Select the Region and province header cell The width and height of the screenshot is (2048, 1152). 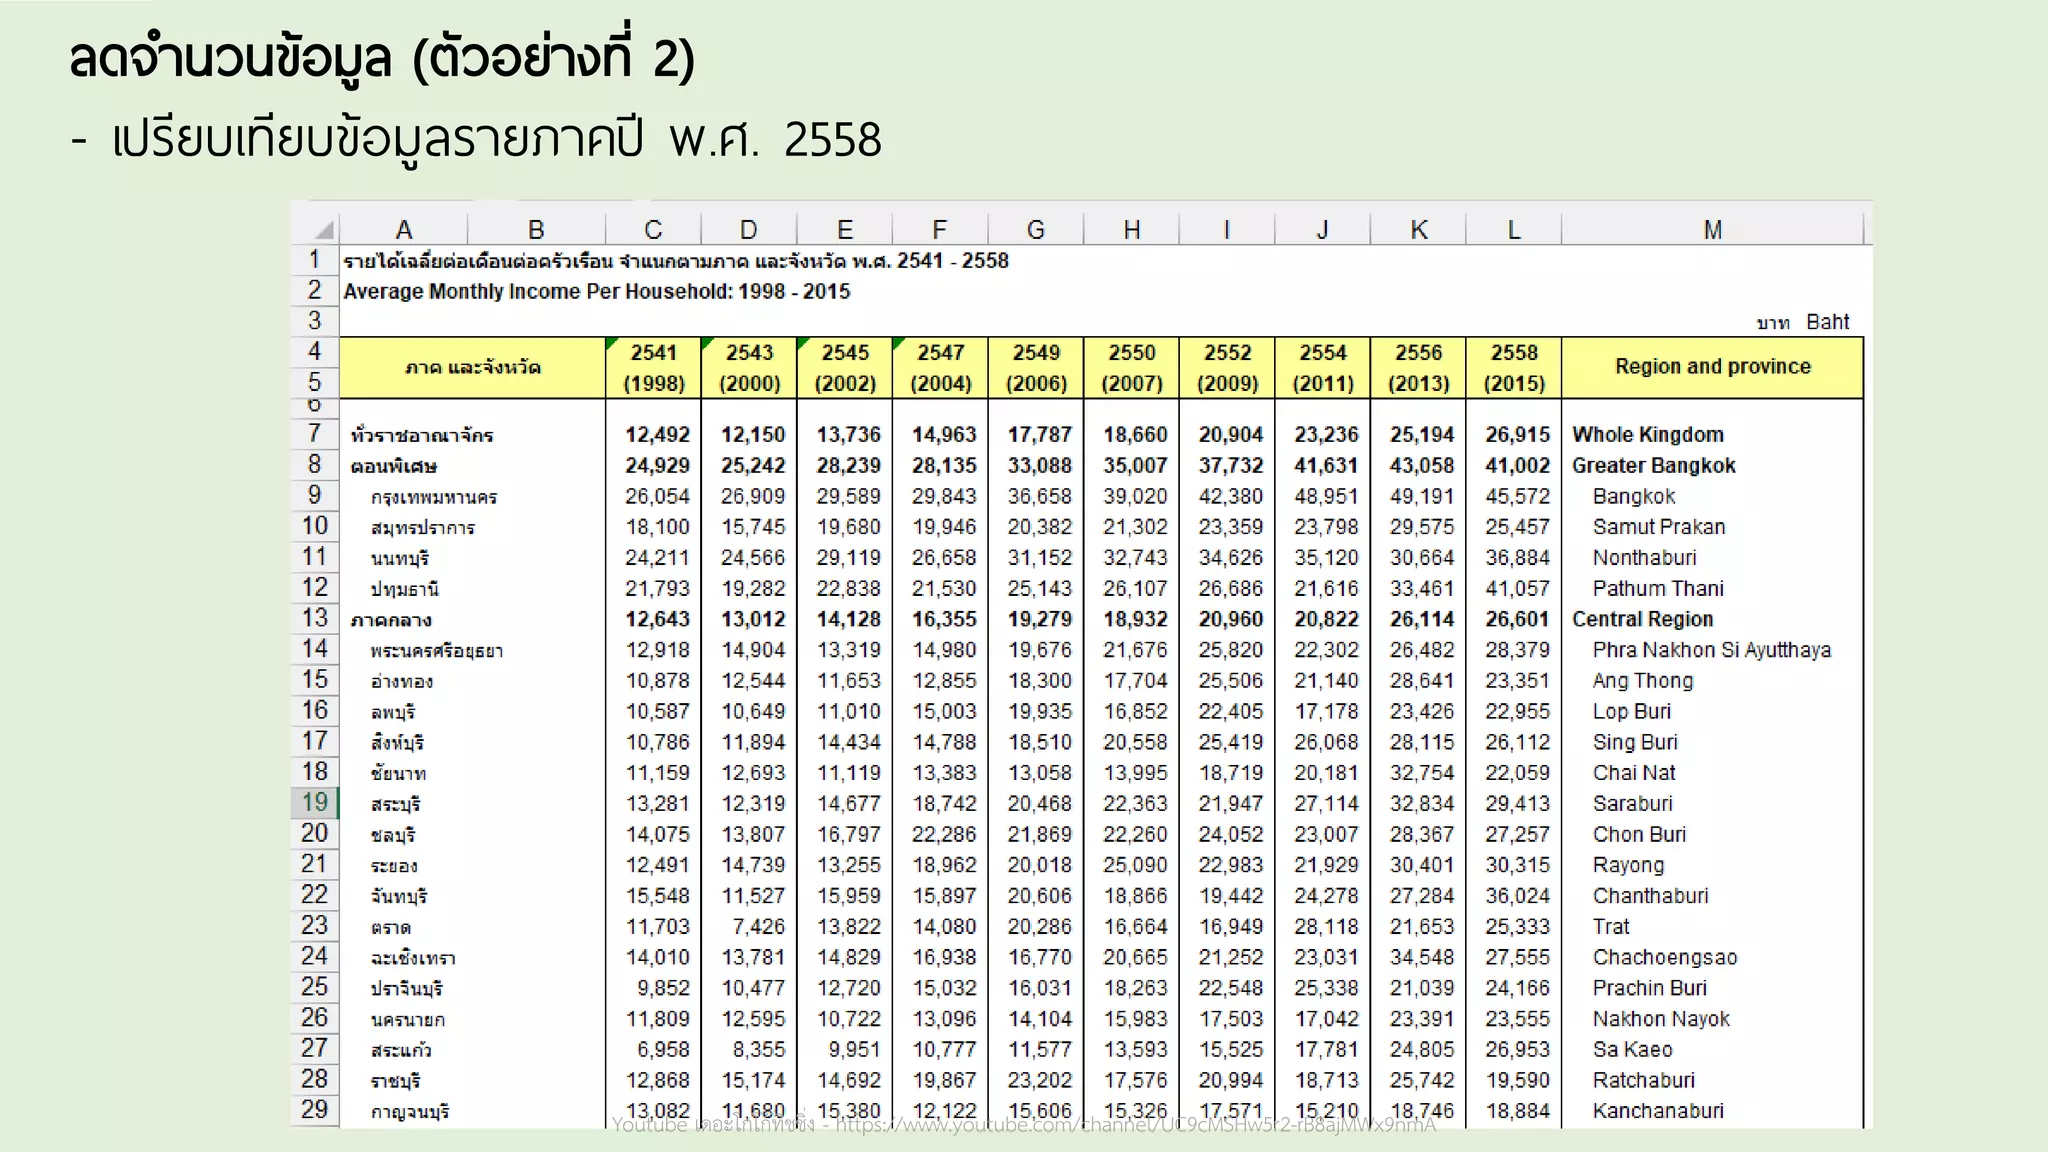(x=1712, y=366)
